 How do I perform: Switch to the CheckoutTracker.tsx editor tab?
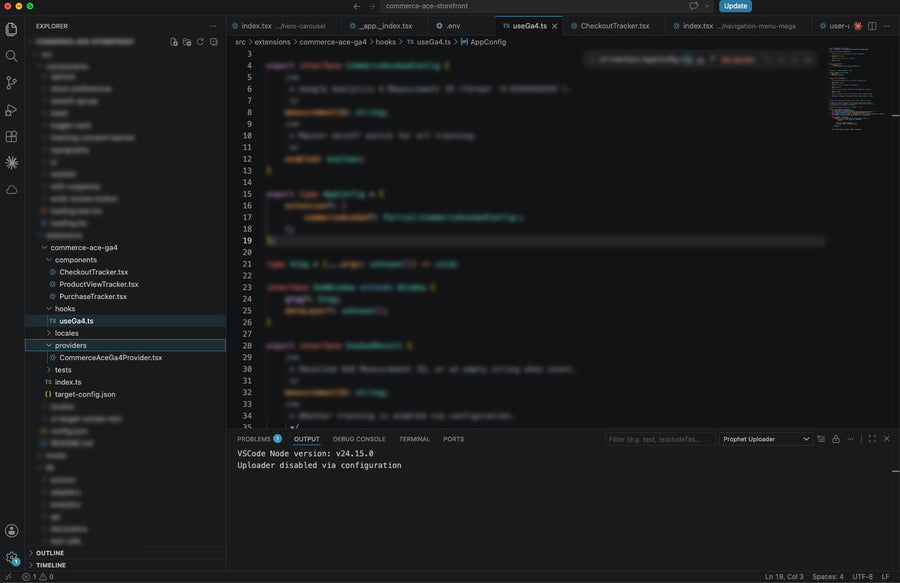(x=614, y=26)
